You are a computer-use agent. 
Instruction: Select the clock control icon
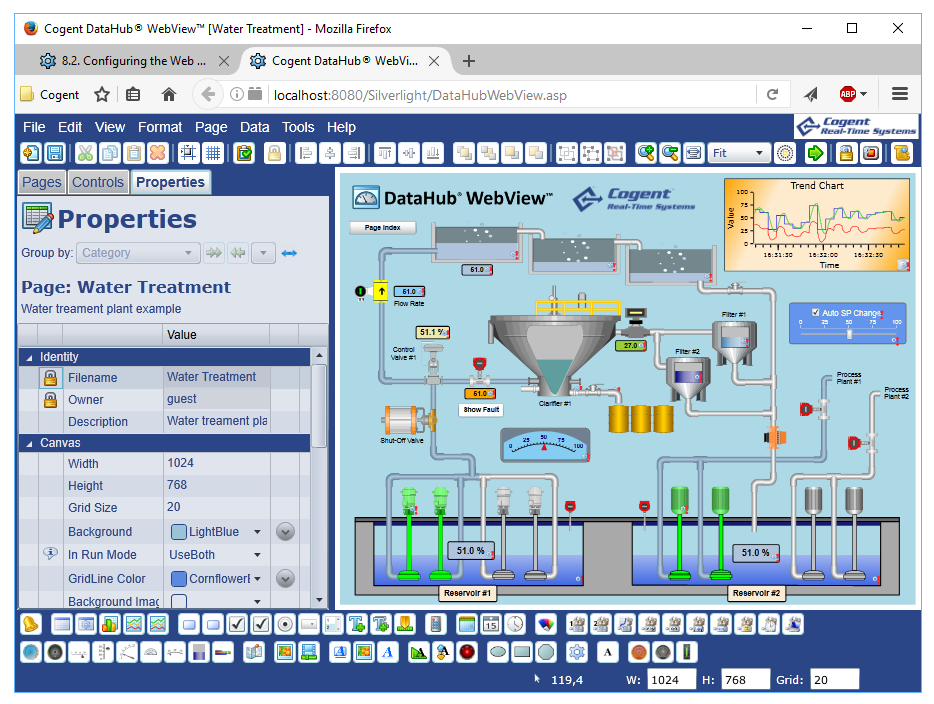[x=515, y=624]
